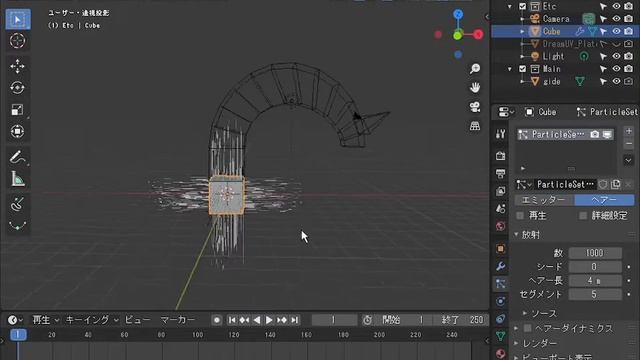Open the timeline キーイング menu
640x360 pixels.
click(92, 320)
